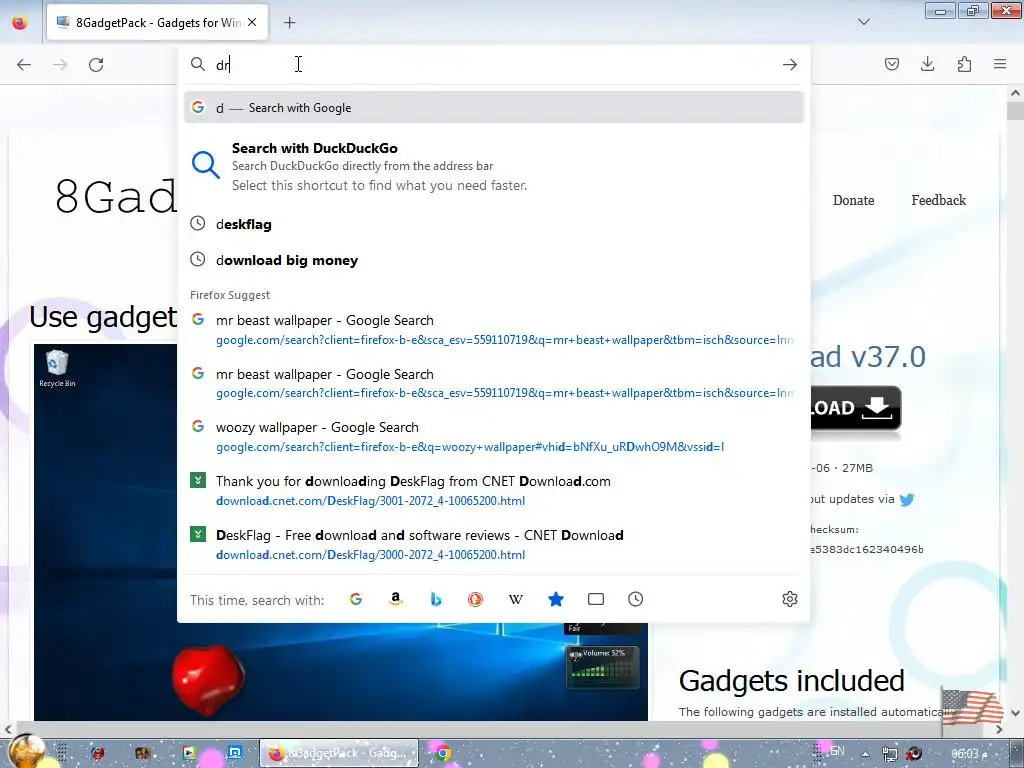Open the Chrome icon in the taskbar

coord(443,753)
